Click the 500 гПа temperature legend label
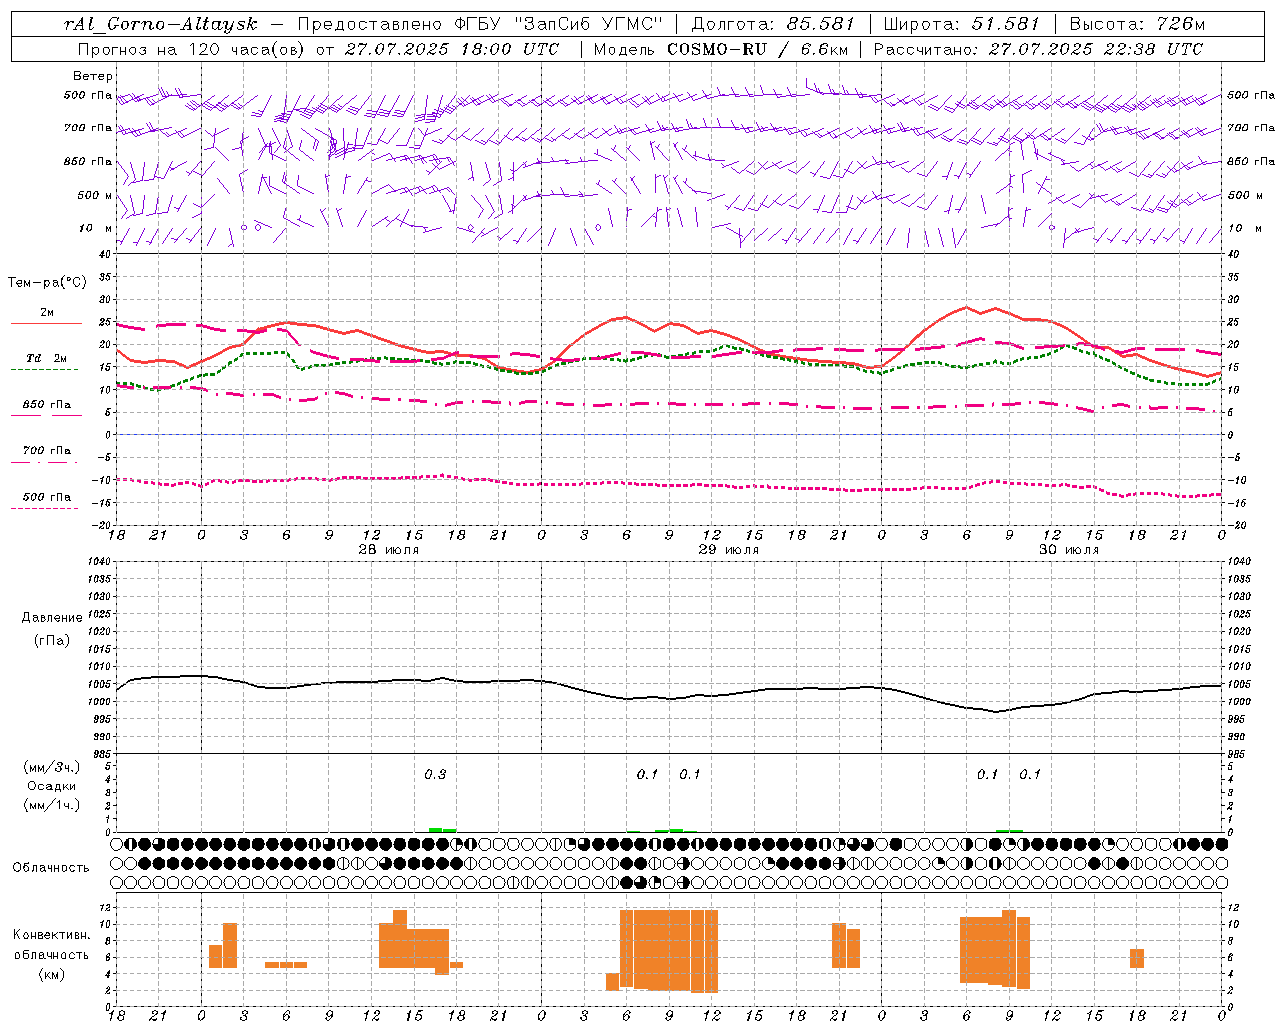The image size is (1280, 1024). point(47,497)
